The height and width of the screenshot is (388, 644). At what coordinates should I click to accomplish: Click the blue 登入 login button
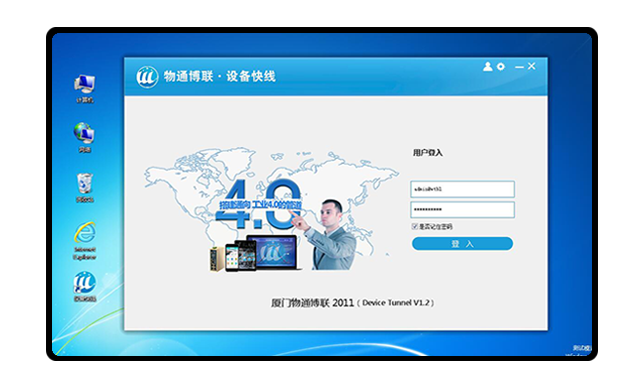(x=462, y=244)
